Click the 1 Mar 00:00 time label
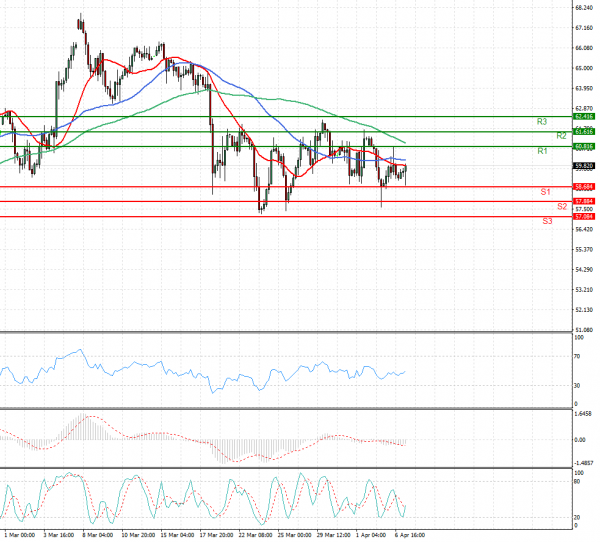This screenshot has height=542, width=600. tap(20, 535)
